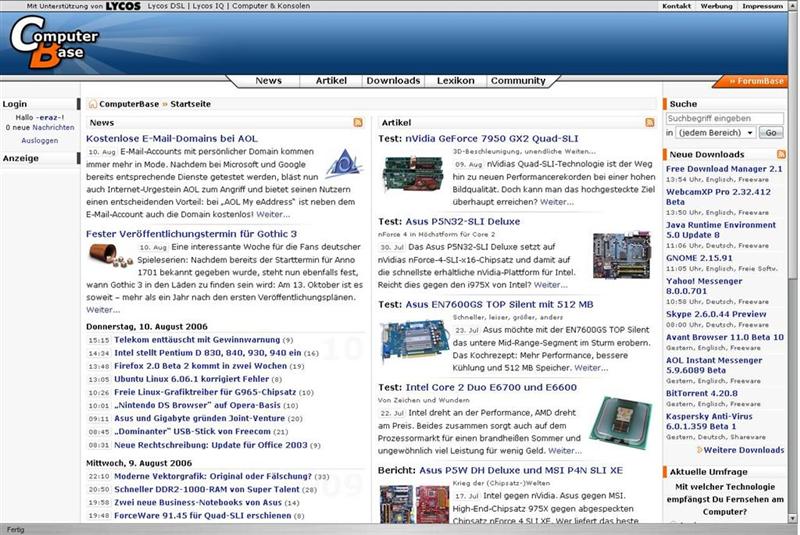Click ComputerBase in the breadcrumb
The image size is (800, 535).
(129, 104)
